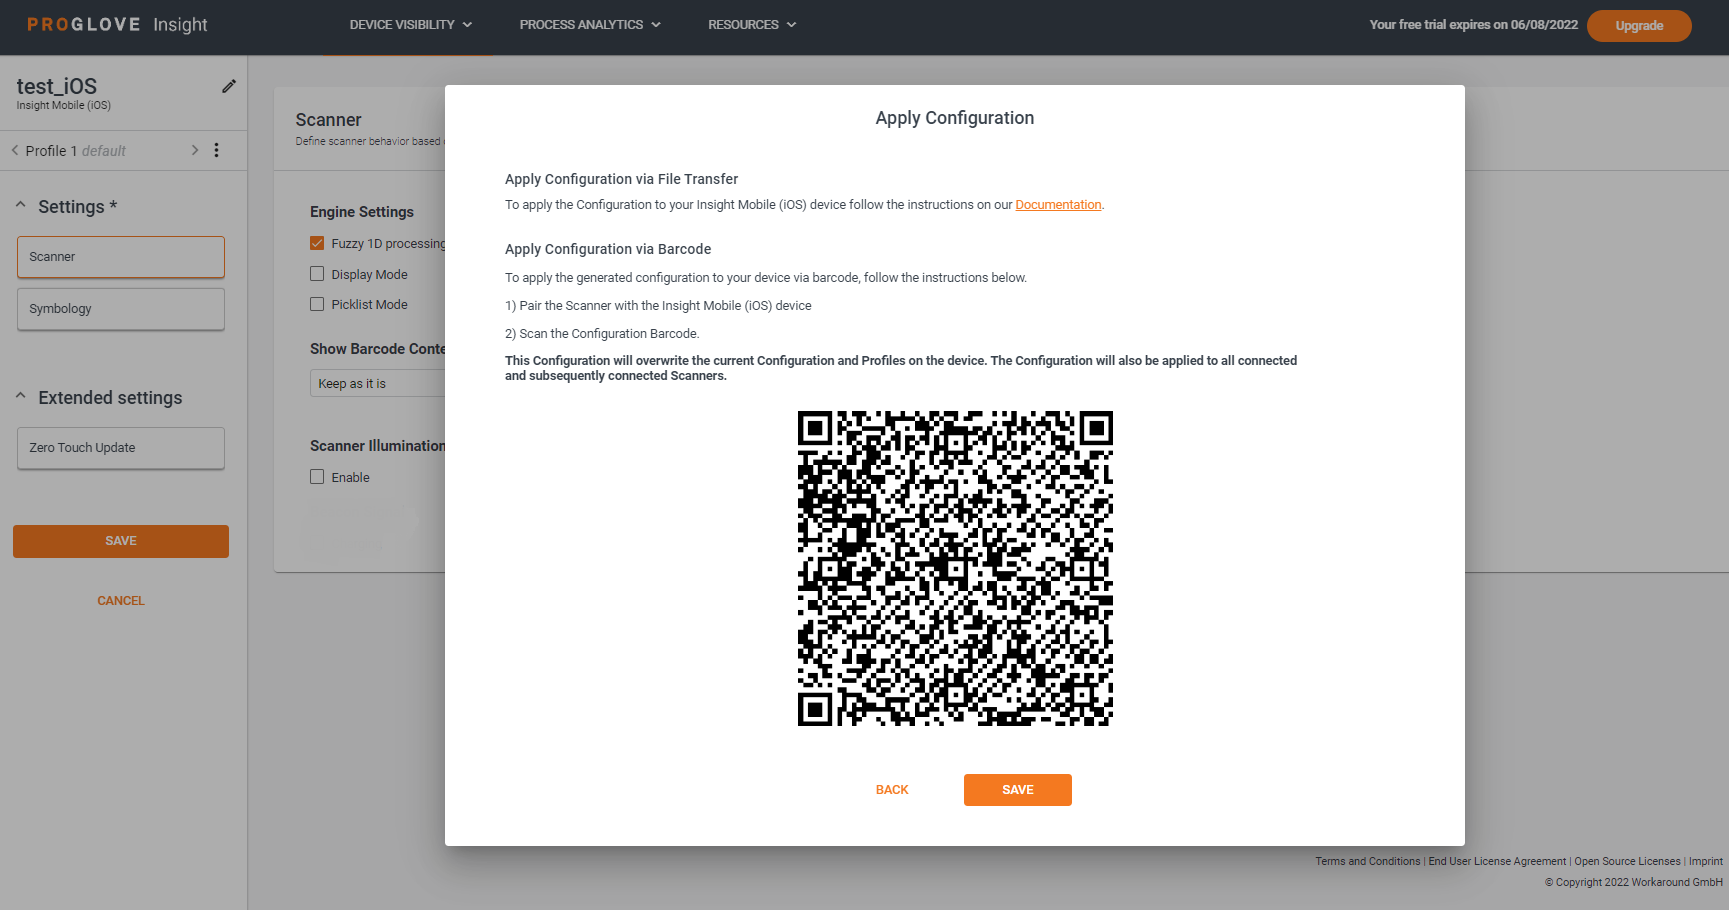
Task: Open the Imprint link
Action: (1705, 861)
